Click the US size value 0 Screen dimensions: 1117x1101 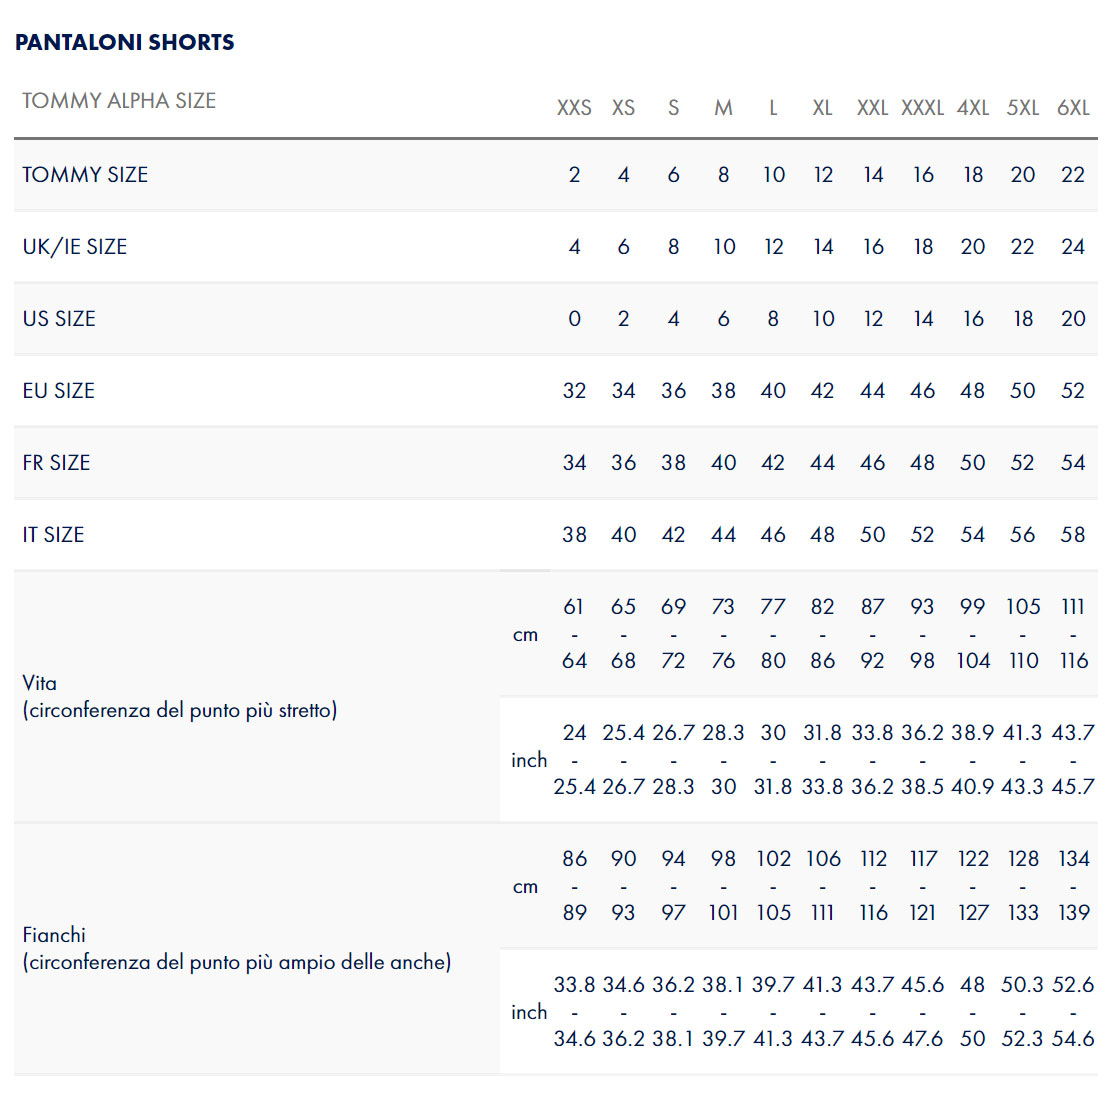pyautogui.click(x=574, y=318)
